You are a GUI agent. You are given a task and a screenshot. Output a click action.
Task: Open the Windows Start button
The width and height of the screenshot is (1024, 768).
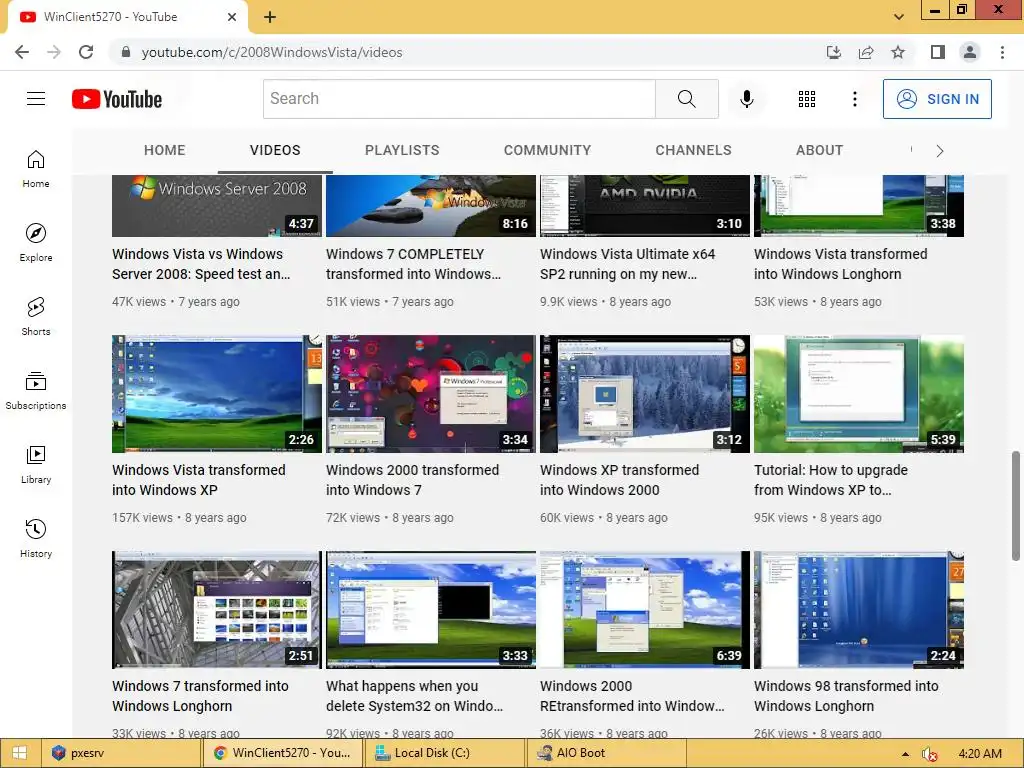(20, 753)
